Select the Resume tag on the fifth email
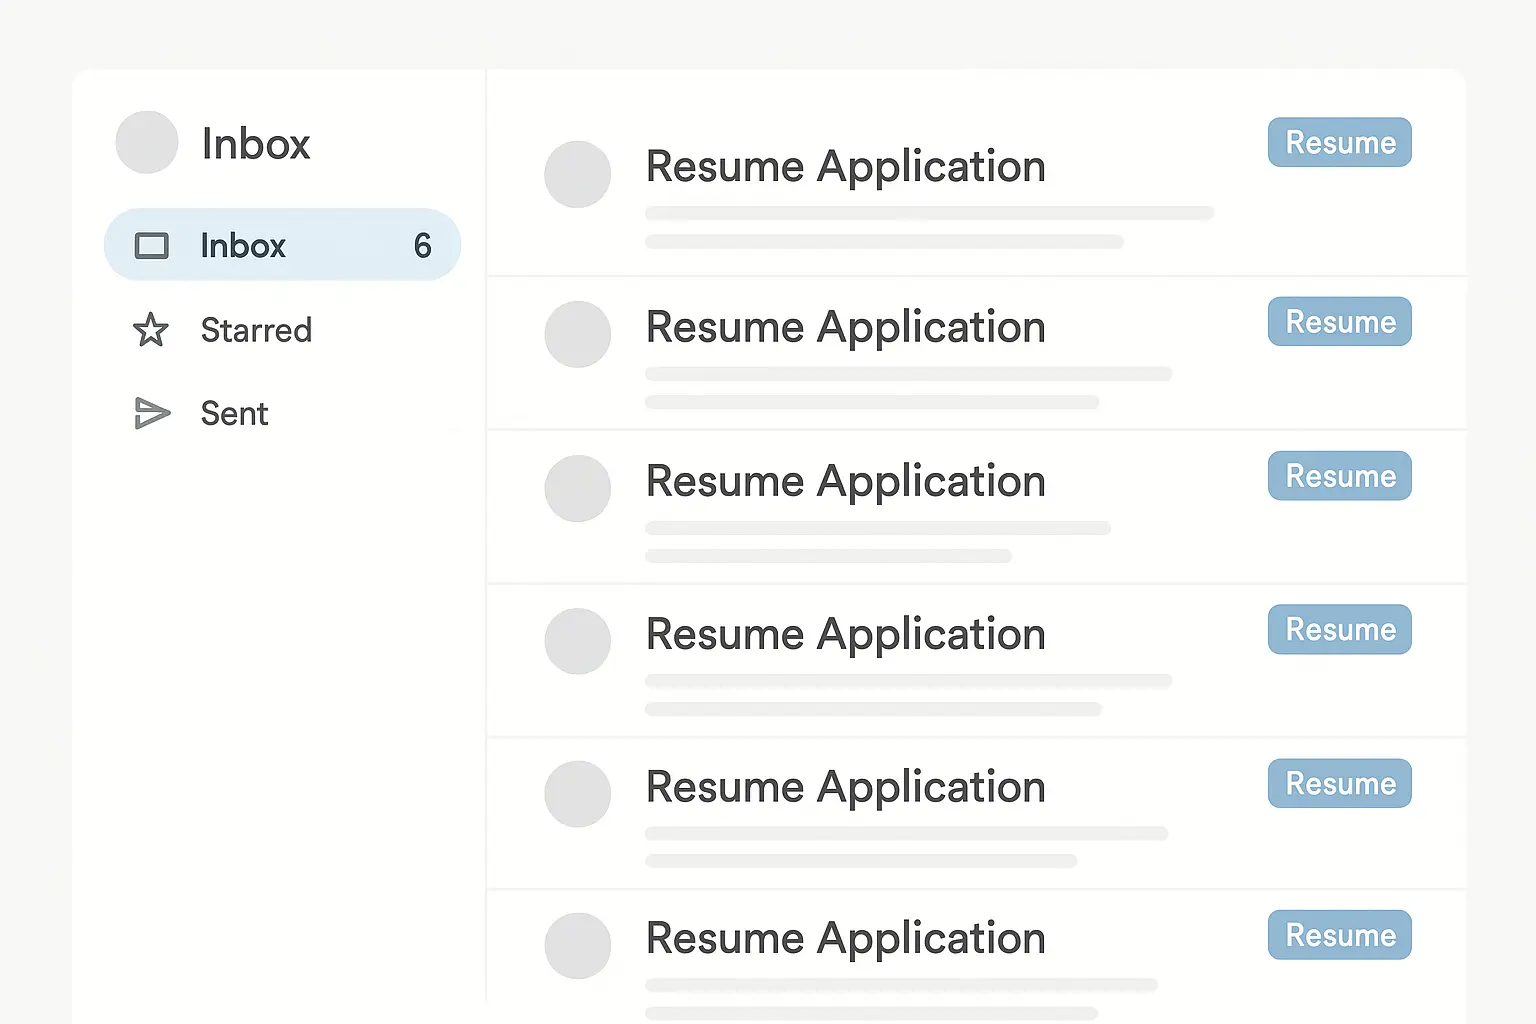Screen dimensions: 1536x1024 click(x=1339, y=784)
